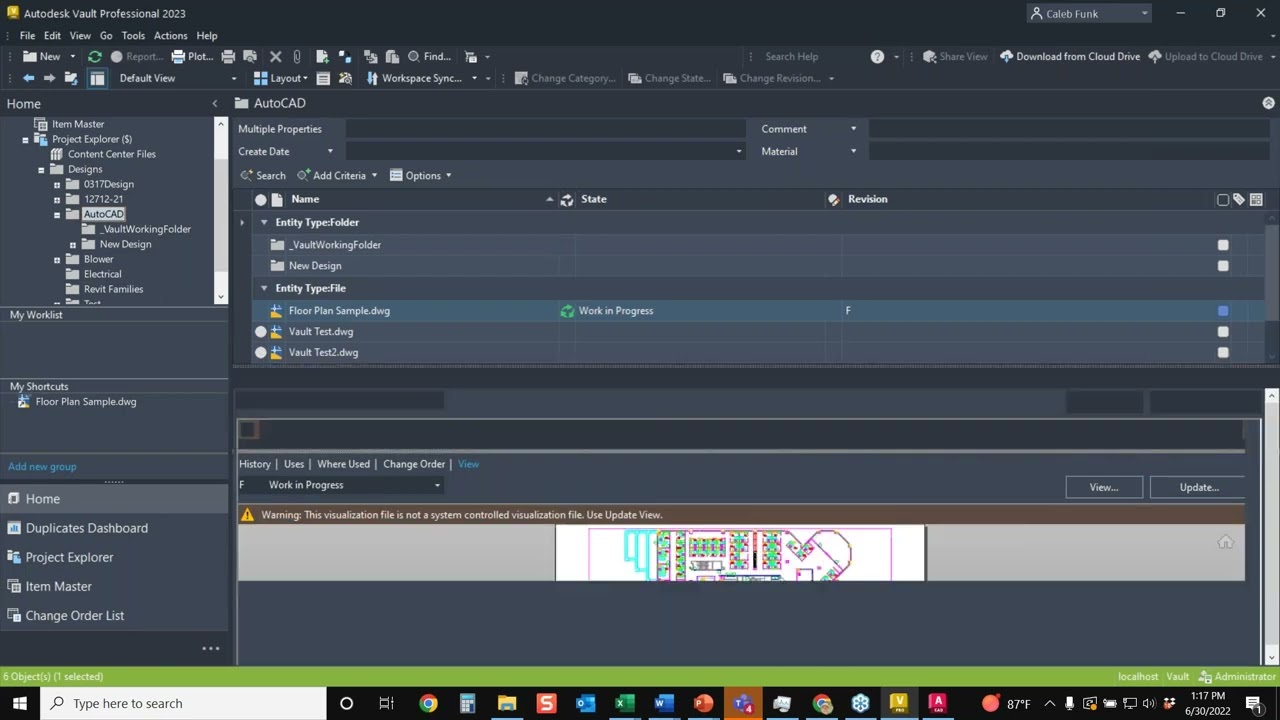
Task: Open Share View
Action: coord(955,56)
